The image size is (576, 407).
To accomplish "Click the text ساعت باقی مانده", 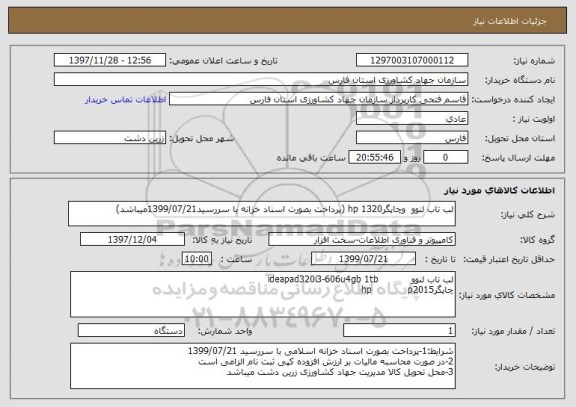I will click(311, 158).
